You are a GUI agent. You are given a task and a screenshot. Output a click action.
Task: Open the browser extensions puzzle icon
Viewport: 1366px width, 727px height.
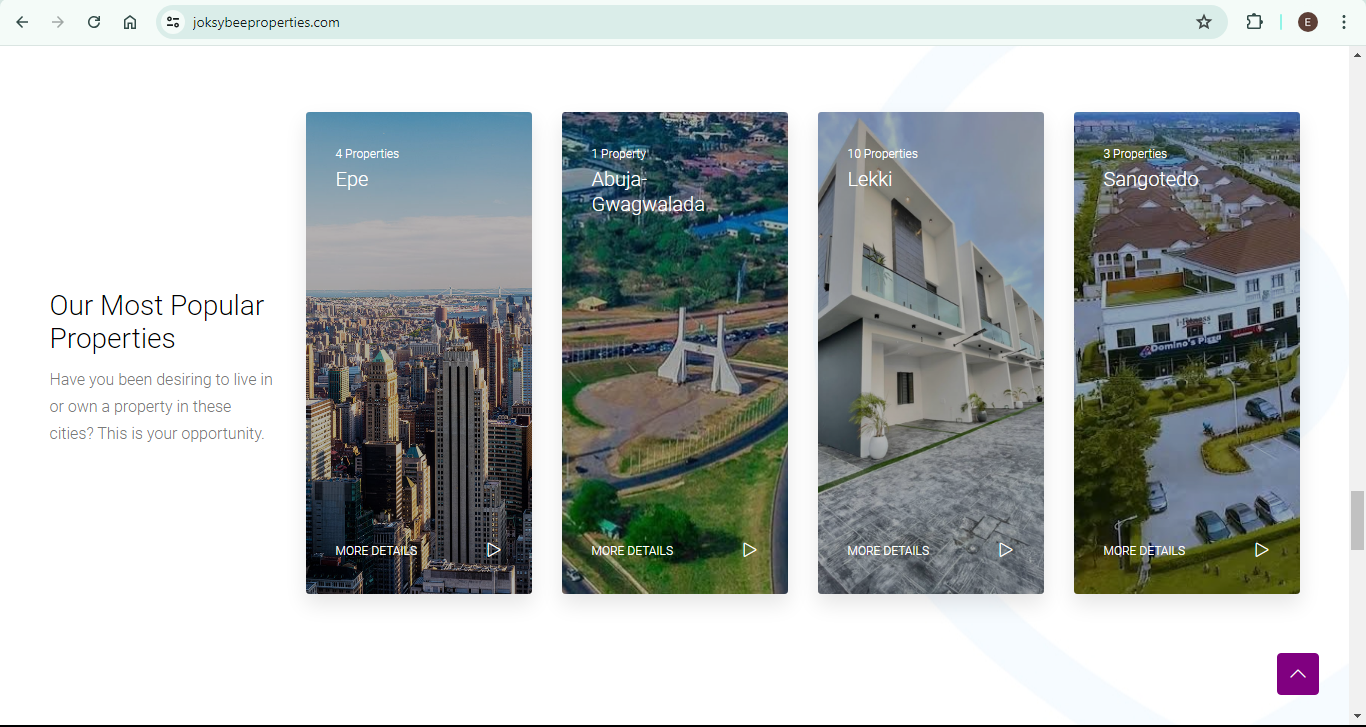tap(1254, 22)
